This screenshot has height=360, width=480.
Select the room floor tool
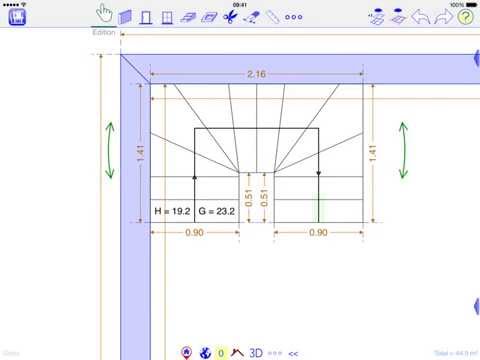[188, 17]
